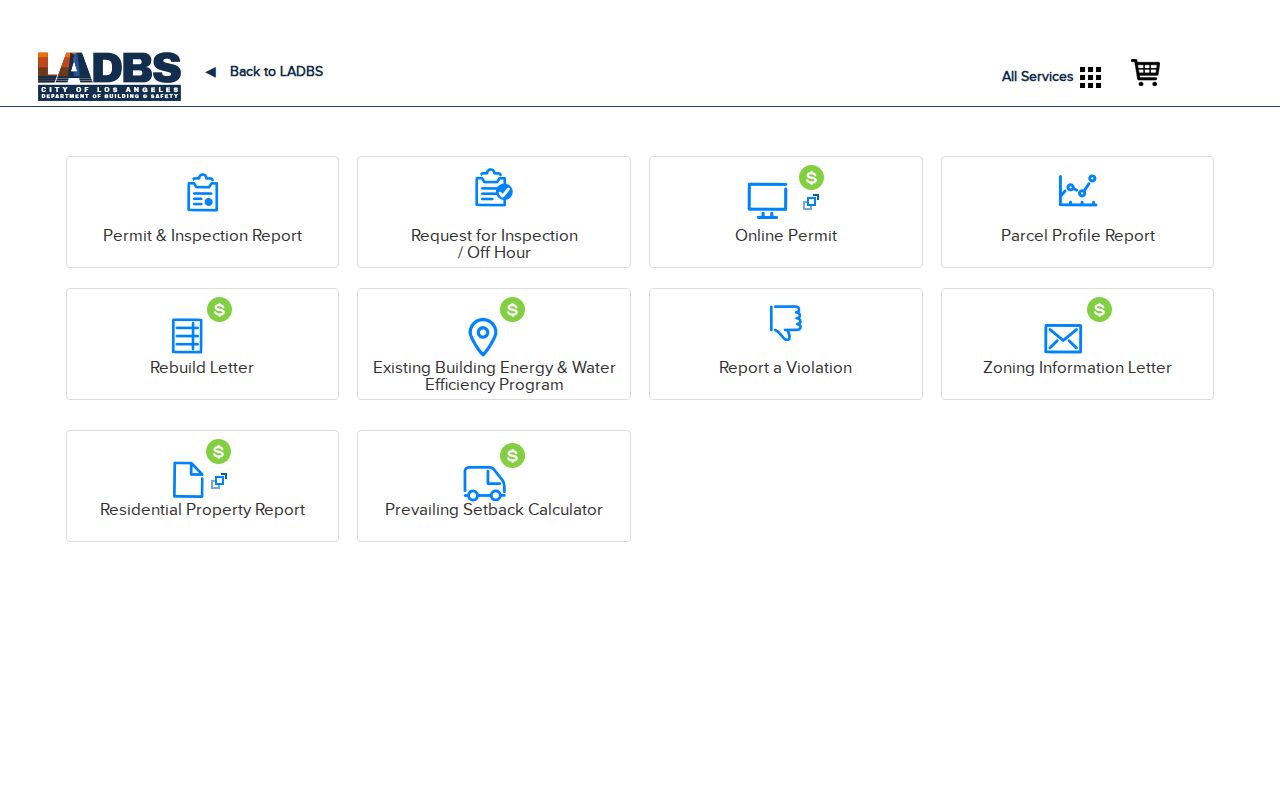This screenshot has width=1280, height=800.
Task: Open the shopping cart icon
Action: click(1145, 73)
